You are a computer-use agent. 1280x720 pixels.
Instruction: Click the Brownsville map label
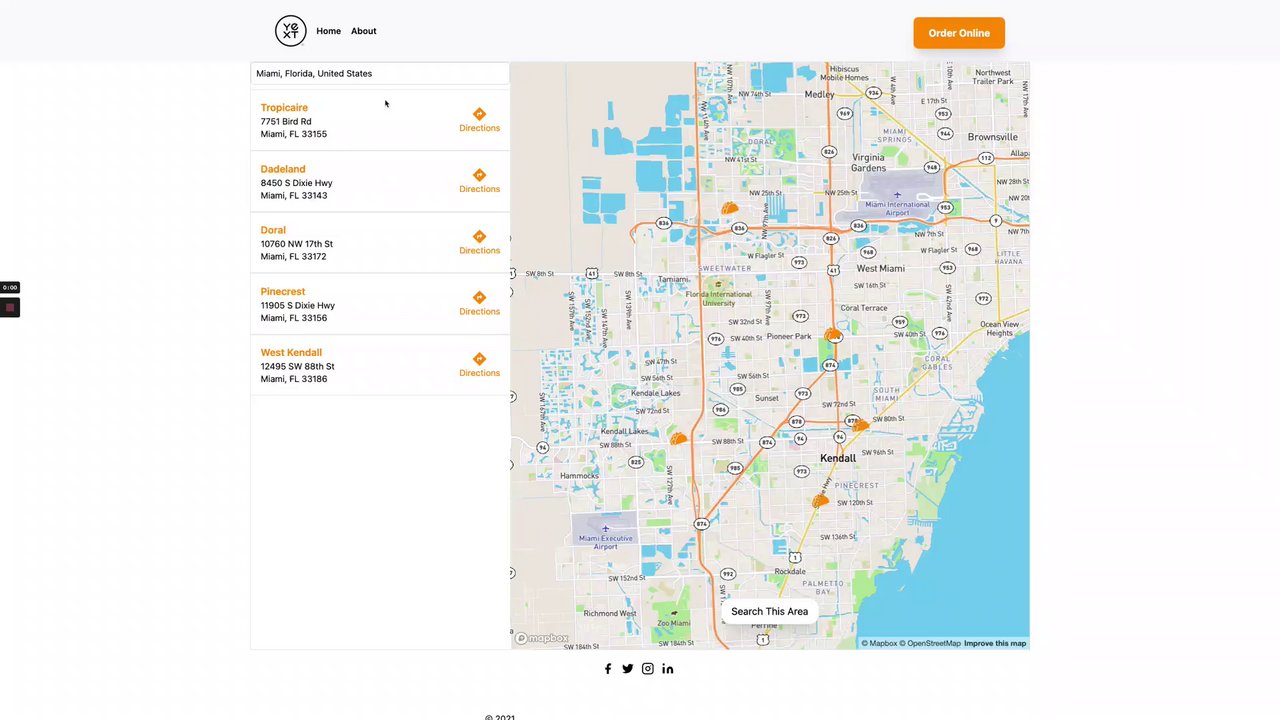[x=993, y=137]
